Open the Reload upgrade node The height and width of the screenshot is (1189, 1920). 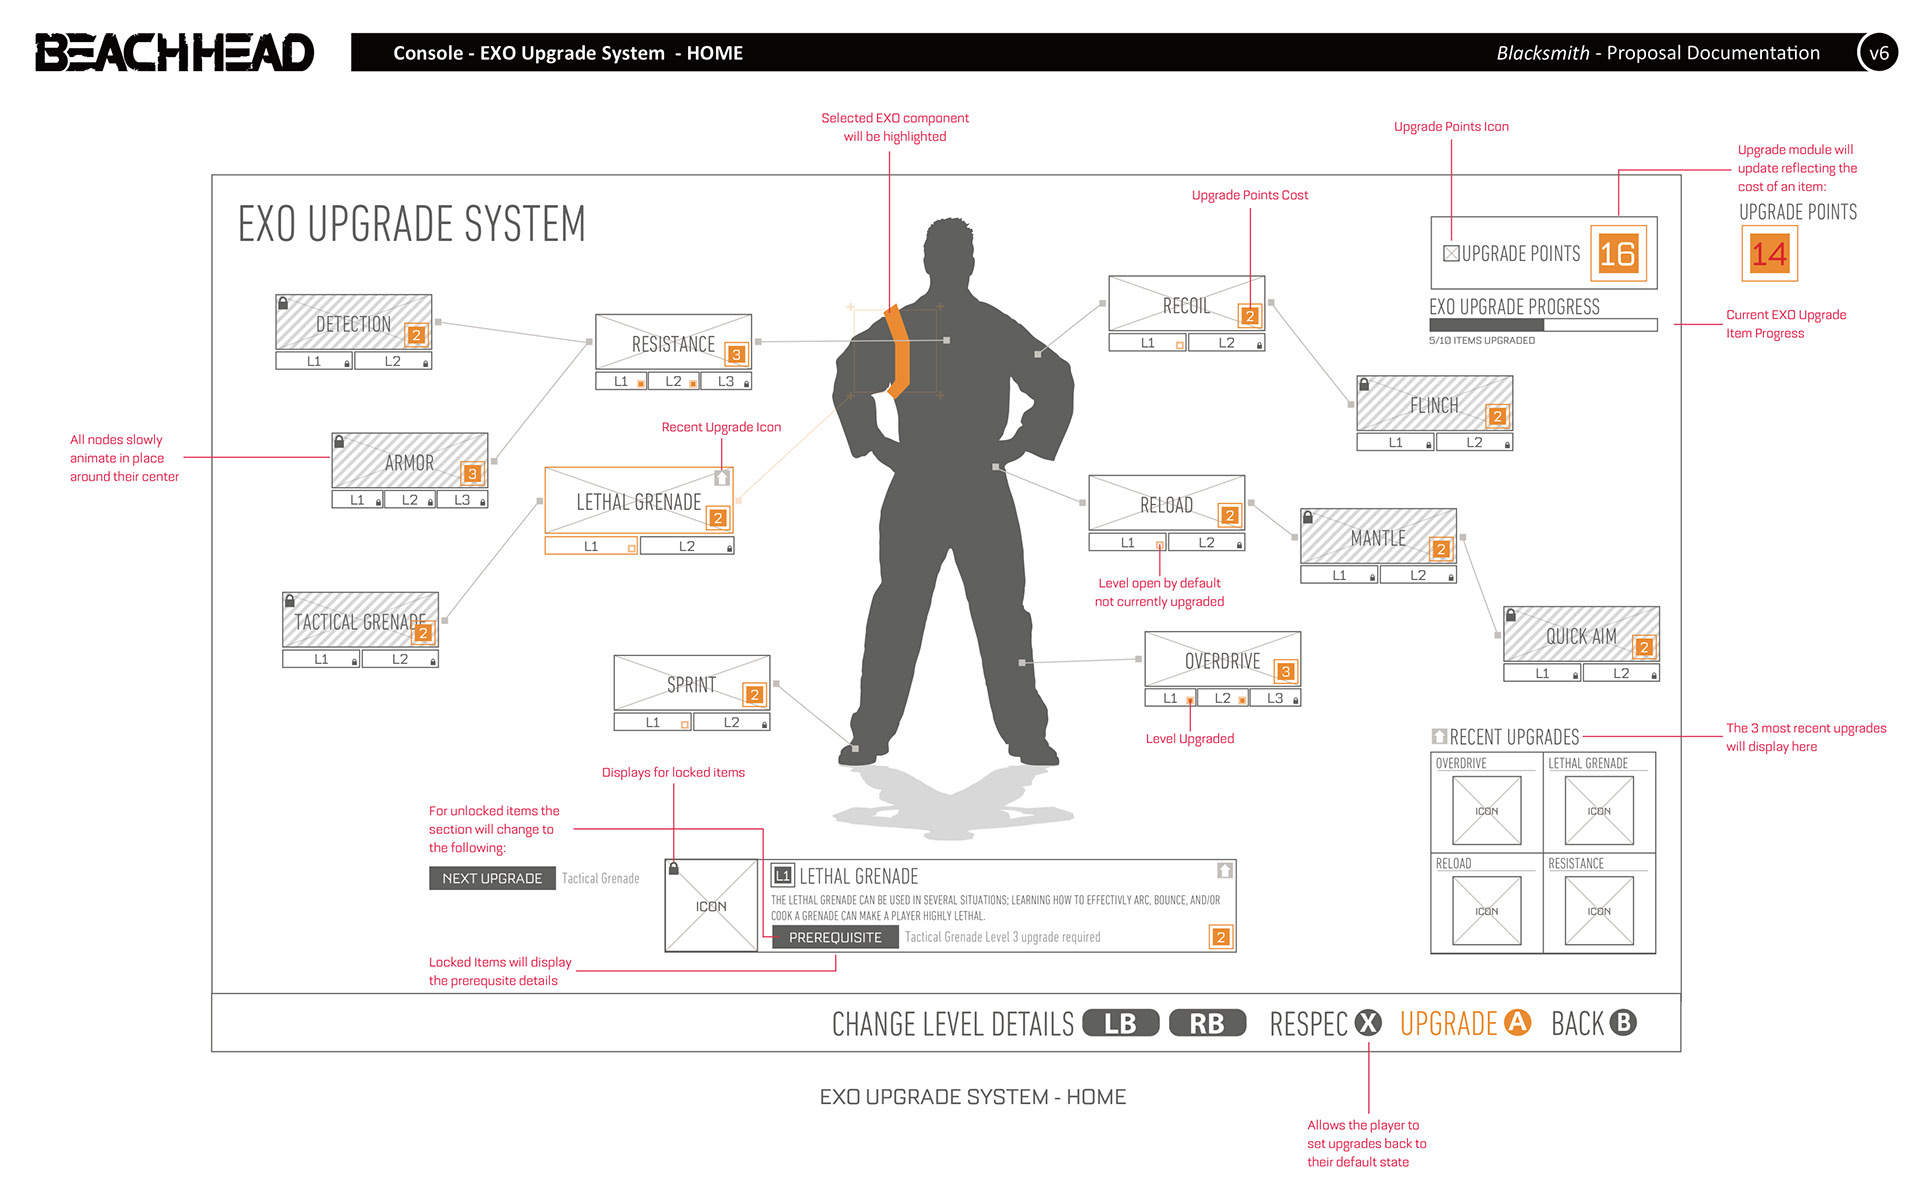tap(1166, 504)
